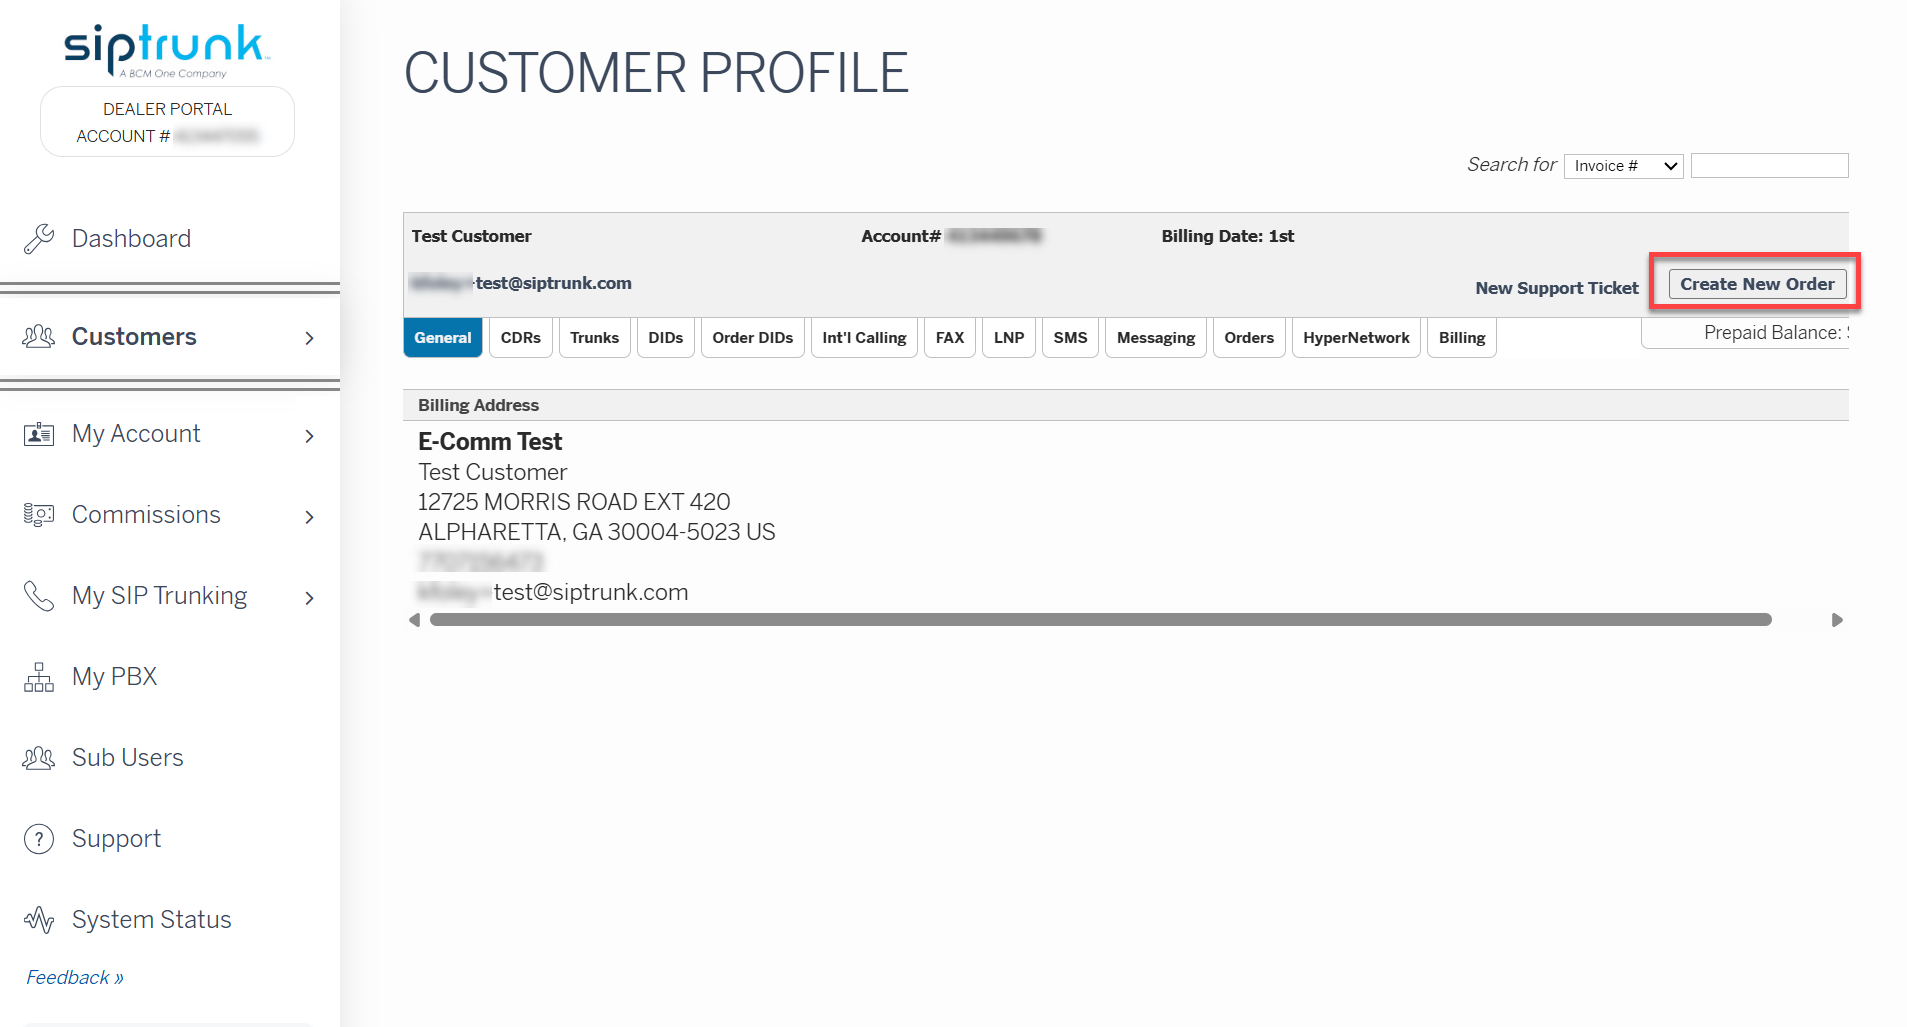The width and height of the screenshot is (1907, 1027).
Task: Open the New Support Ticket link
Action: (1557, 288)
